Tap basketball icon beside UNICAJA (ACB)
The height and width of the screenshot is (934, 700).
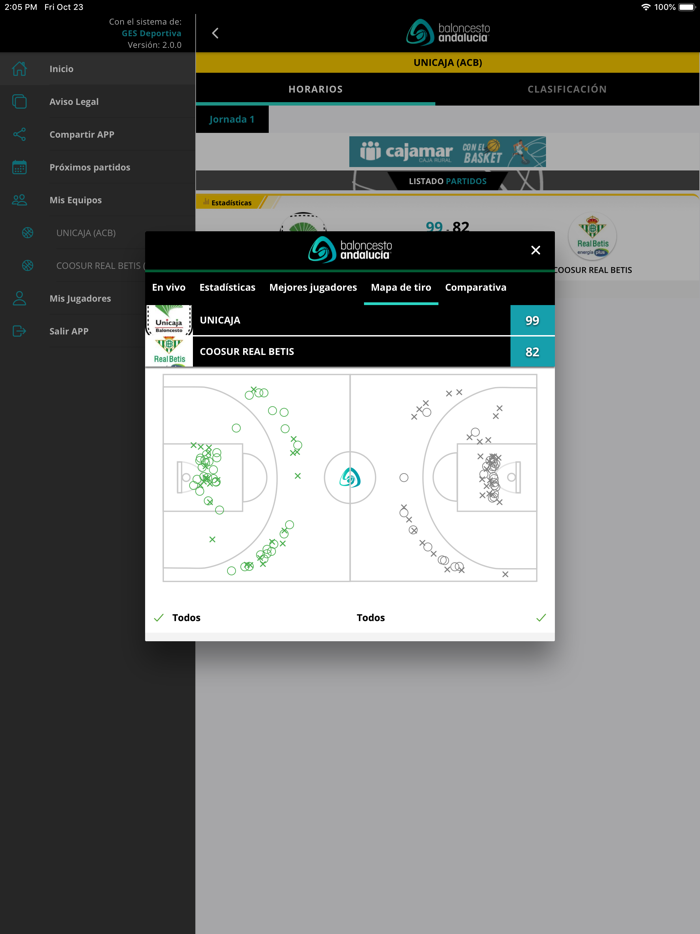pos(27,232)
